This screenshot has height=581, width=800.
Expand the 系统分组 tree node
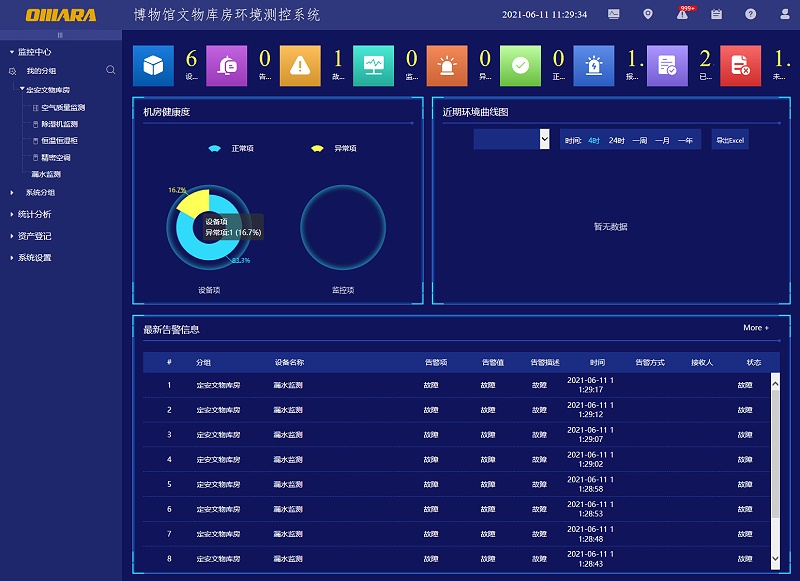pos(40,192)
